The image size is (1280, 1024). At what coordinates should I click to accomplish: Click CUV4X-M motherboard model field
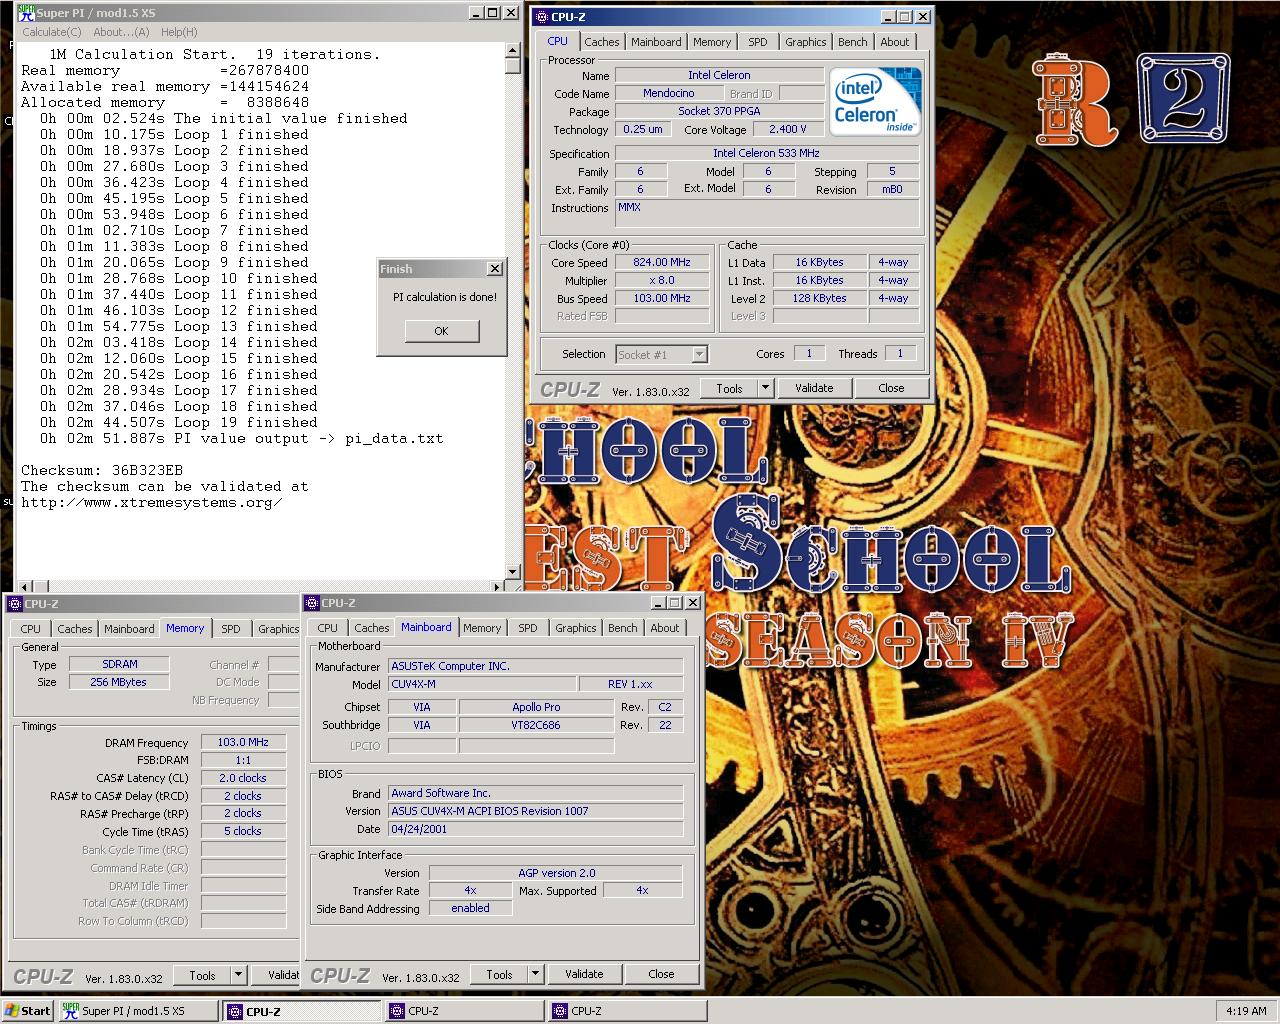tap(483, 684)
